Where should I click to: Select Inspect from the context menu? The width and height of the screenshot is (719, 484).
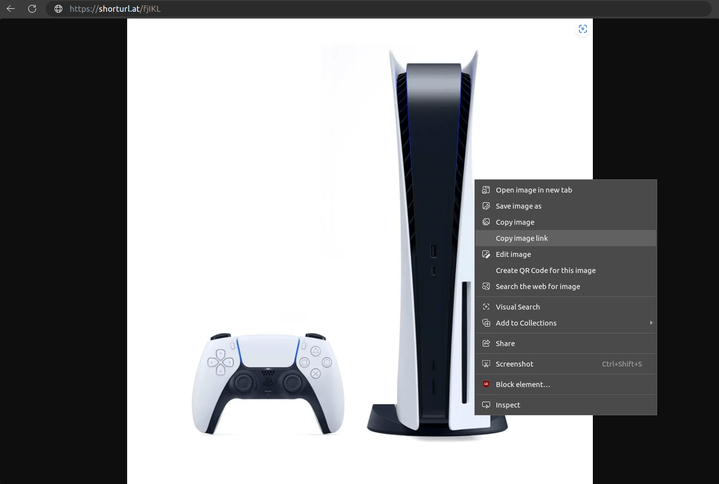(566, 405)
